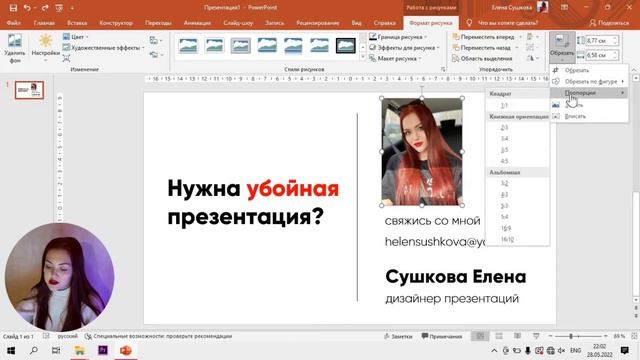Switch to slide sorter view icon
Image resolution: width=640 pixels, height=360 pixels.
coord(499,336)
